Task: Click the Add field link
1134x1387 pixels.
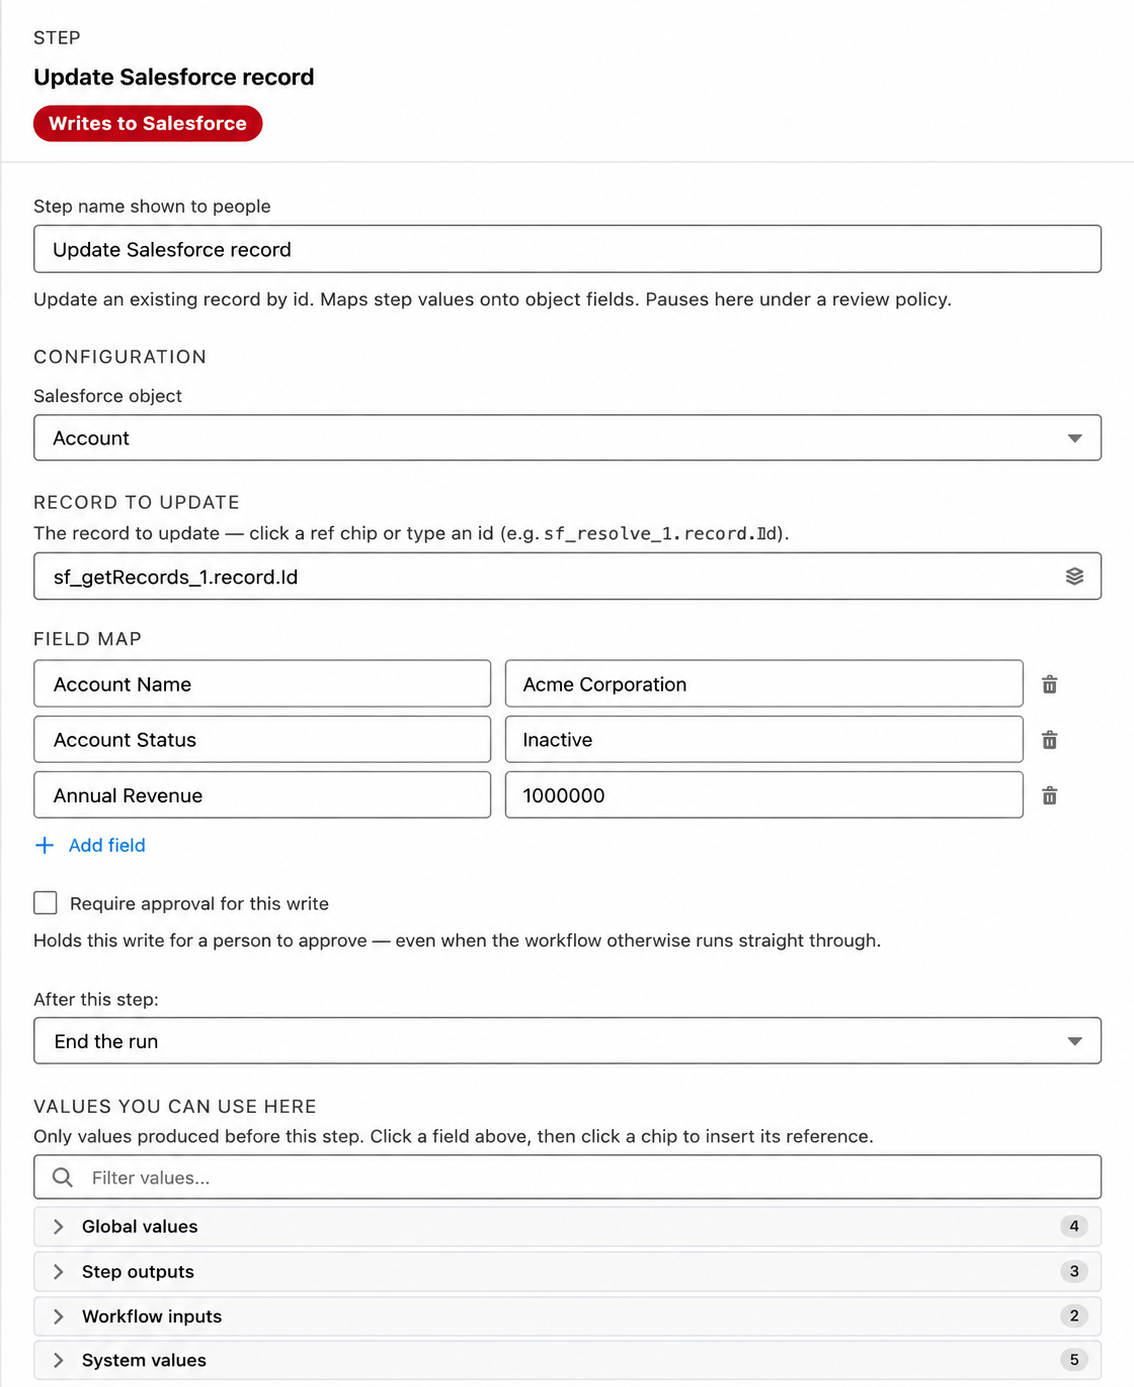Action: (107, 845)
